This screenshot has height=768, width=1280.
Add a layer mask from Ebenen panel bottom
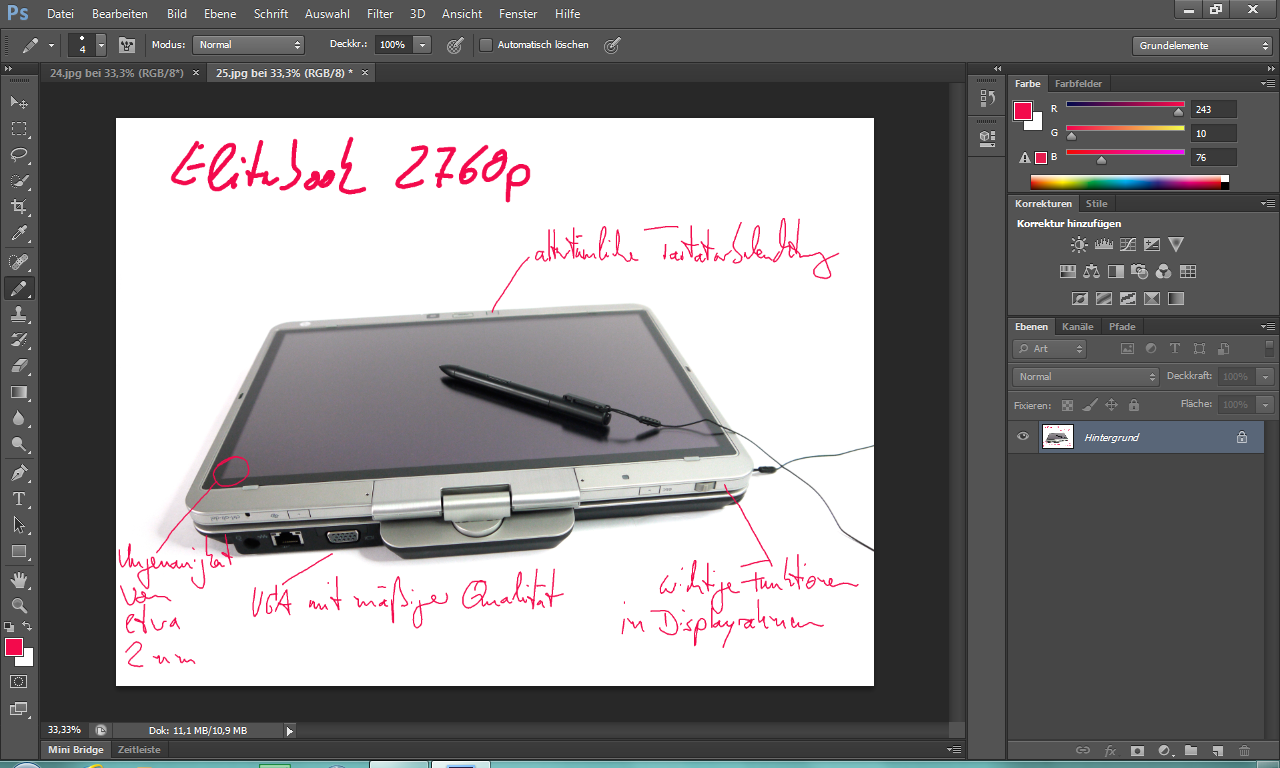[x=1137, y=750]
